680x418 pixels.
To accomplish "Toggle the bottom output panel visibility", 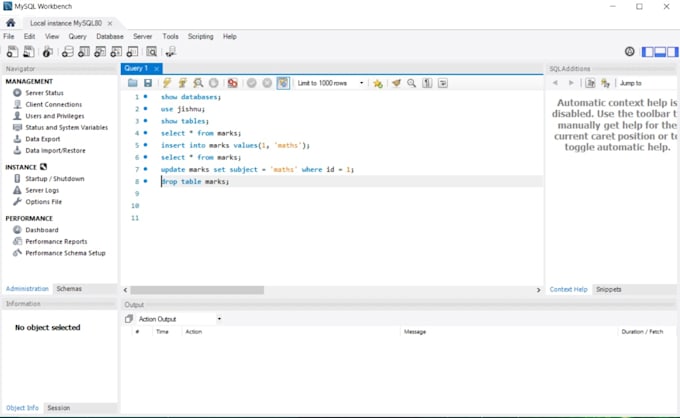I will coord(660,52).
